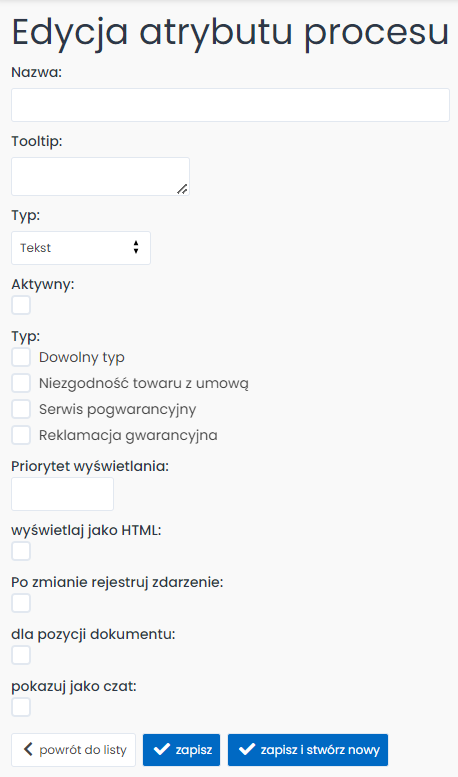Click the left chevron icon on powrót button
The height and width of the screenshot is (777, 458).
(28, 749)
